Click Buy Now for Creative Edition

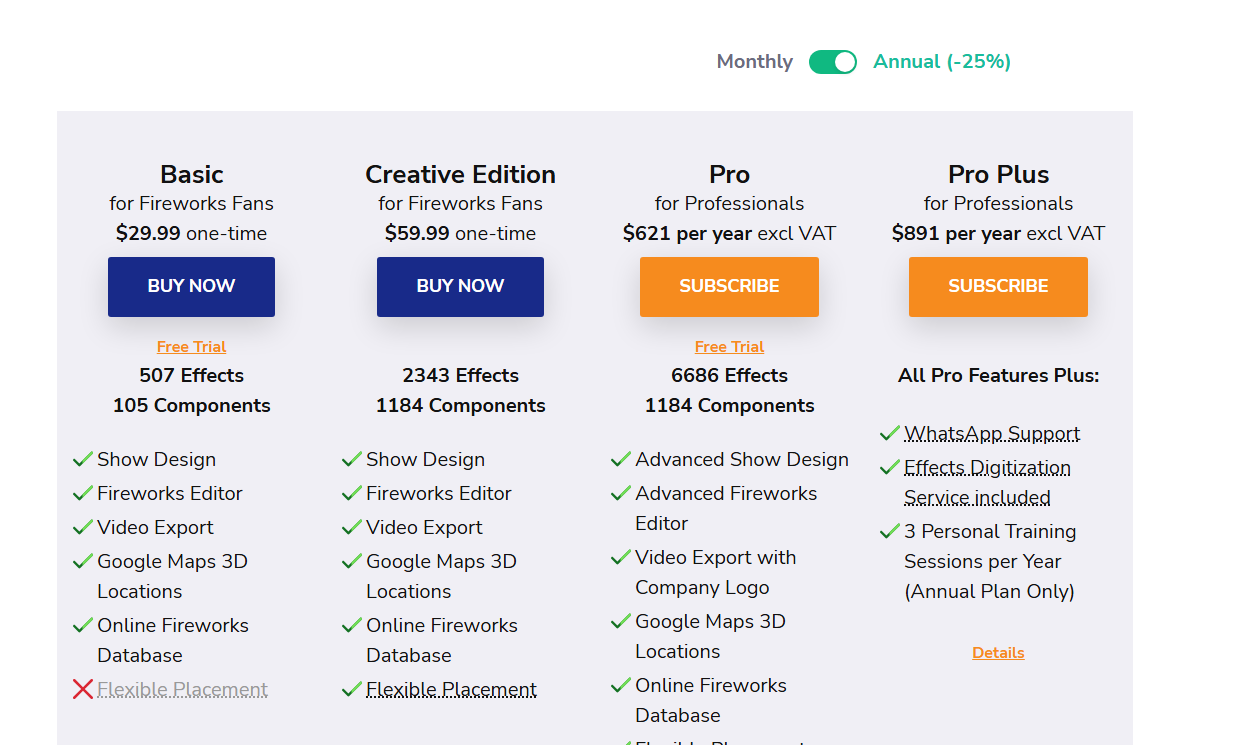click(460, 287)
